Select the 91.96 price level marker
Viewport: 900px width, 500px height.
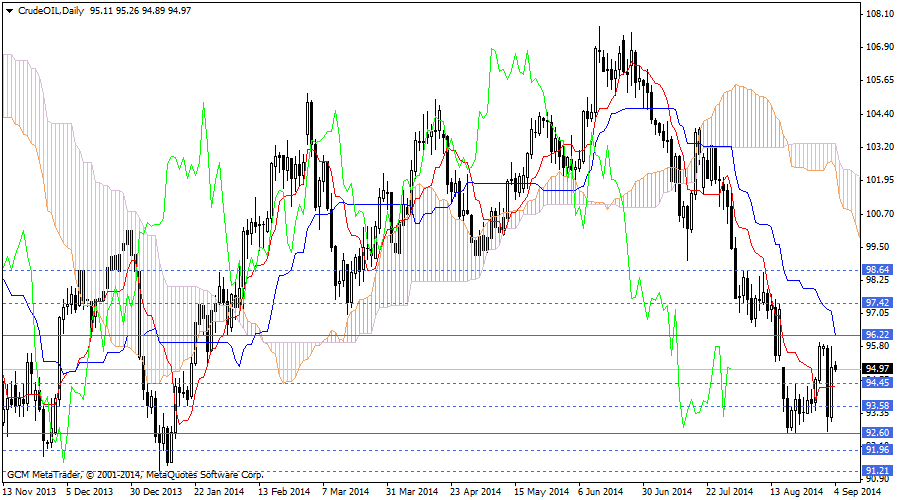tap(877, 450)
